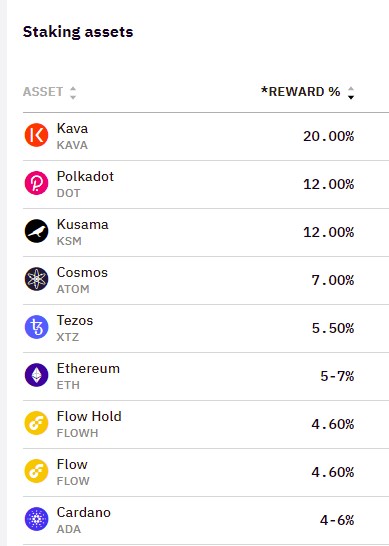The image size is (389, 546).
Task: Click the Ethereum diamond logo icon
Action: click(x=36, y=375)
